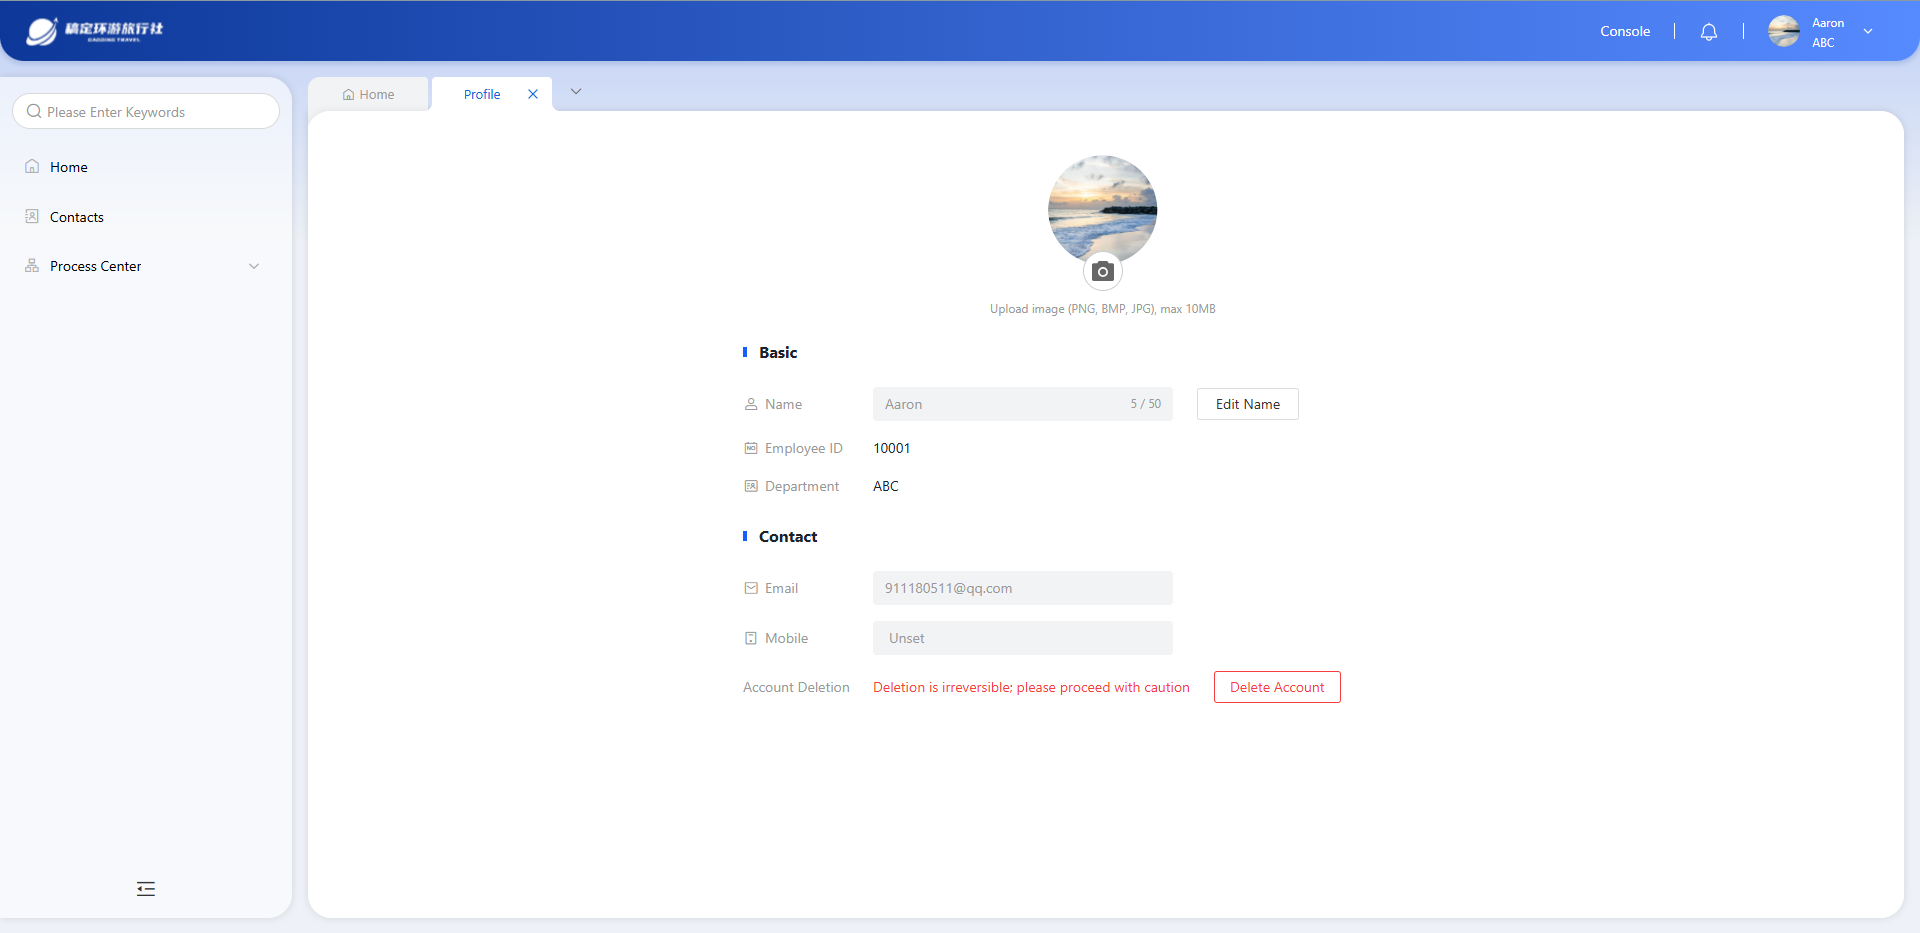
Task: Open the user account dropdown arrow
Action: tap(1867, 32)
